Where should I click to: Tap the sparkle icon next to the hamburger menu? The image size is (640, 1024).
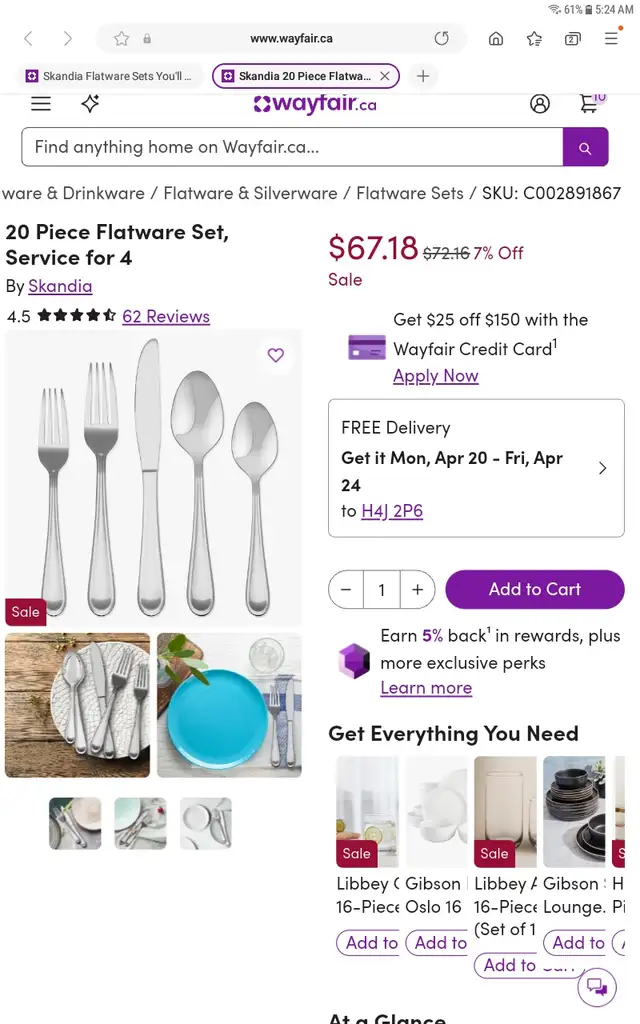pyautogui.click(x=89, y=103)
